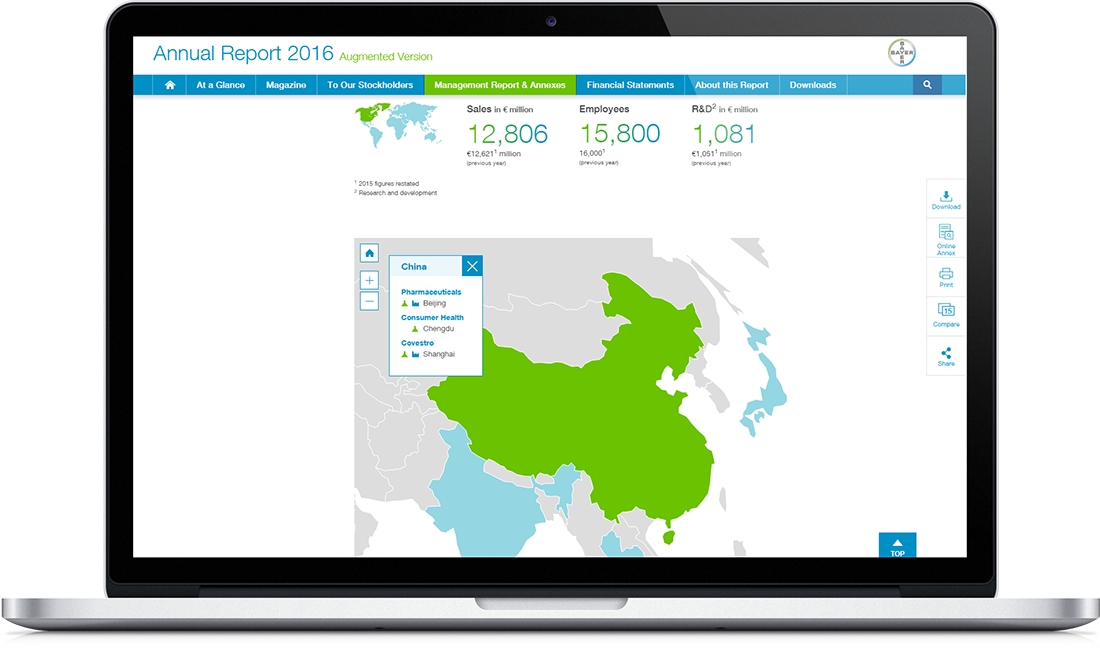Image resolution: width=1100 pixels, height=650 pixels.
Task: Click the Sales figure 12,806
Action: coord(507,134)
